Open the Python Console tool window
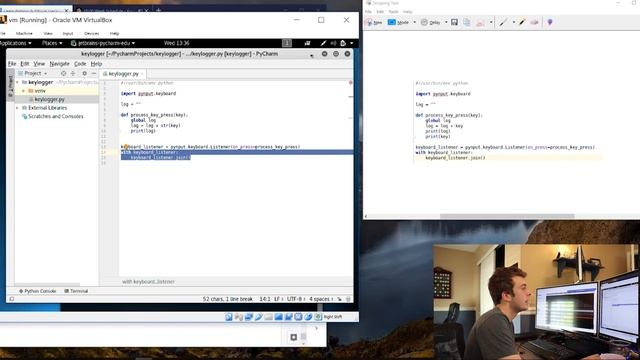Viewport: 640px width, 360px height. click(x=38, y=291)
